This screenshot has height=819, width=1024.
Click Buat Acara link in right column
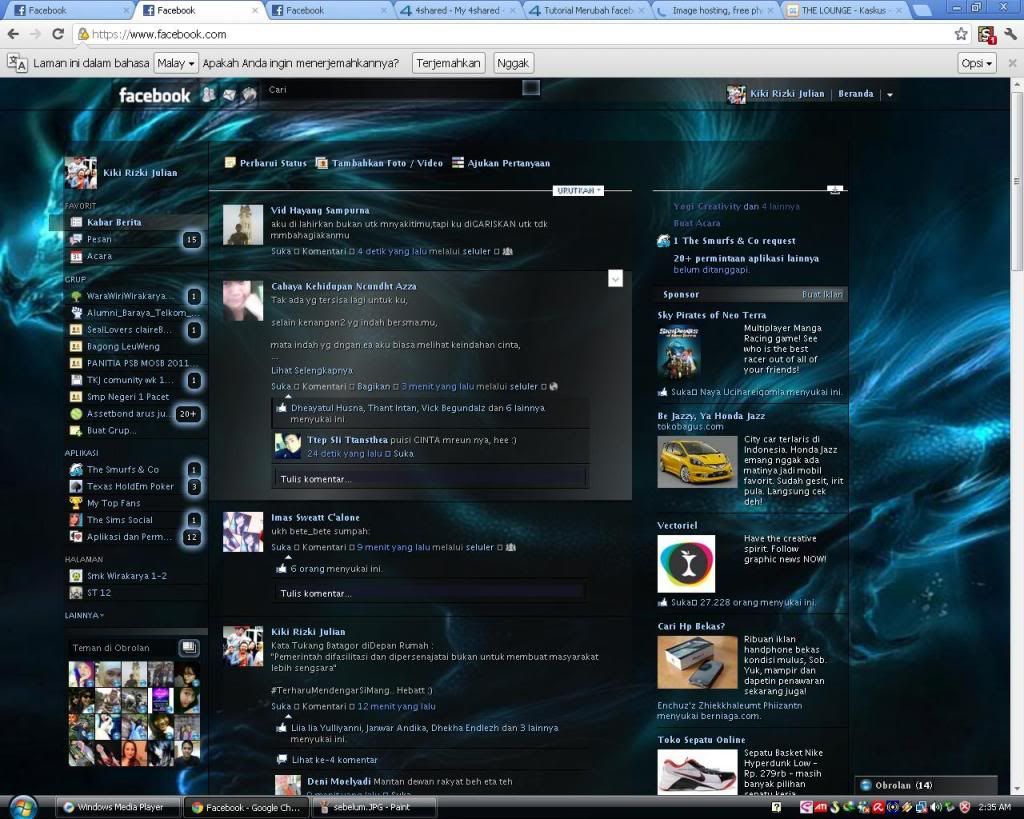[x=697, y=223]
